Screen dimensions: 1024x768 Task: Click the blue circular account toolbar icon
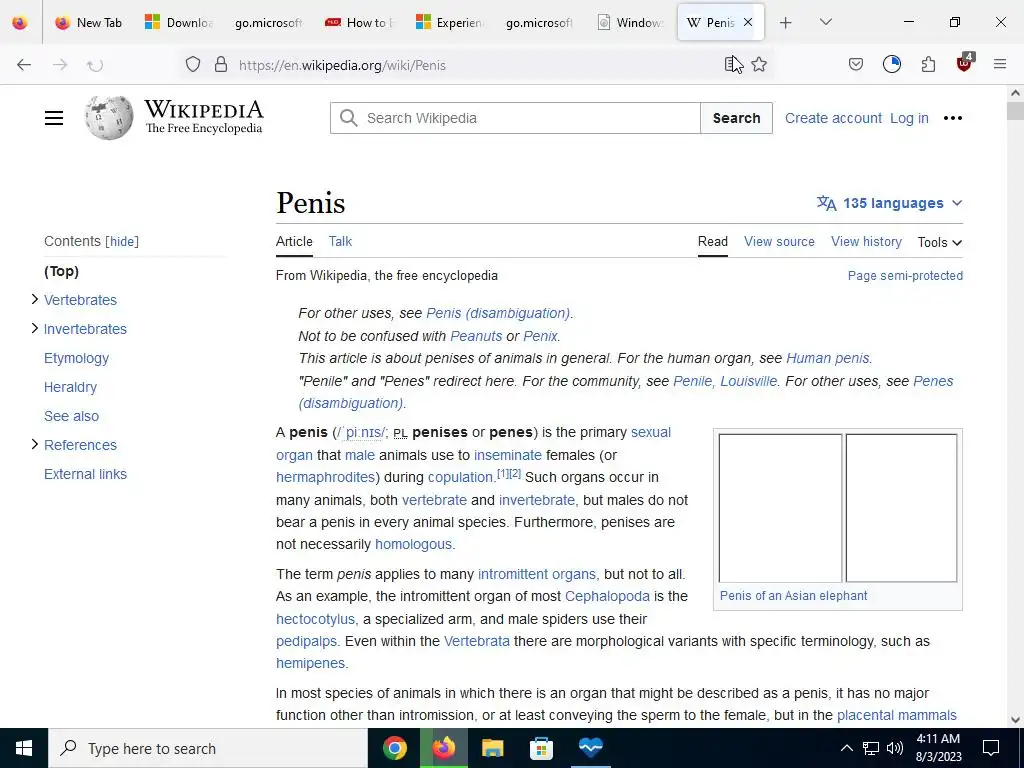(891, 64)
